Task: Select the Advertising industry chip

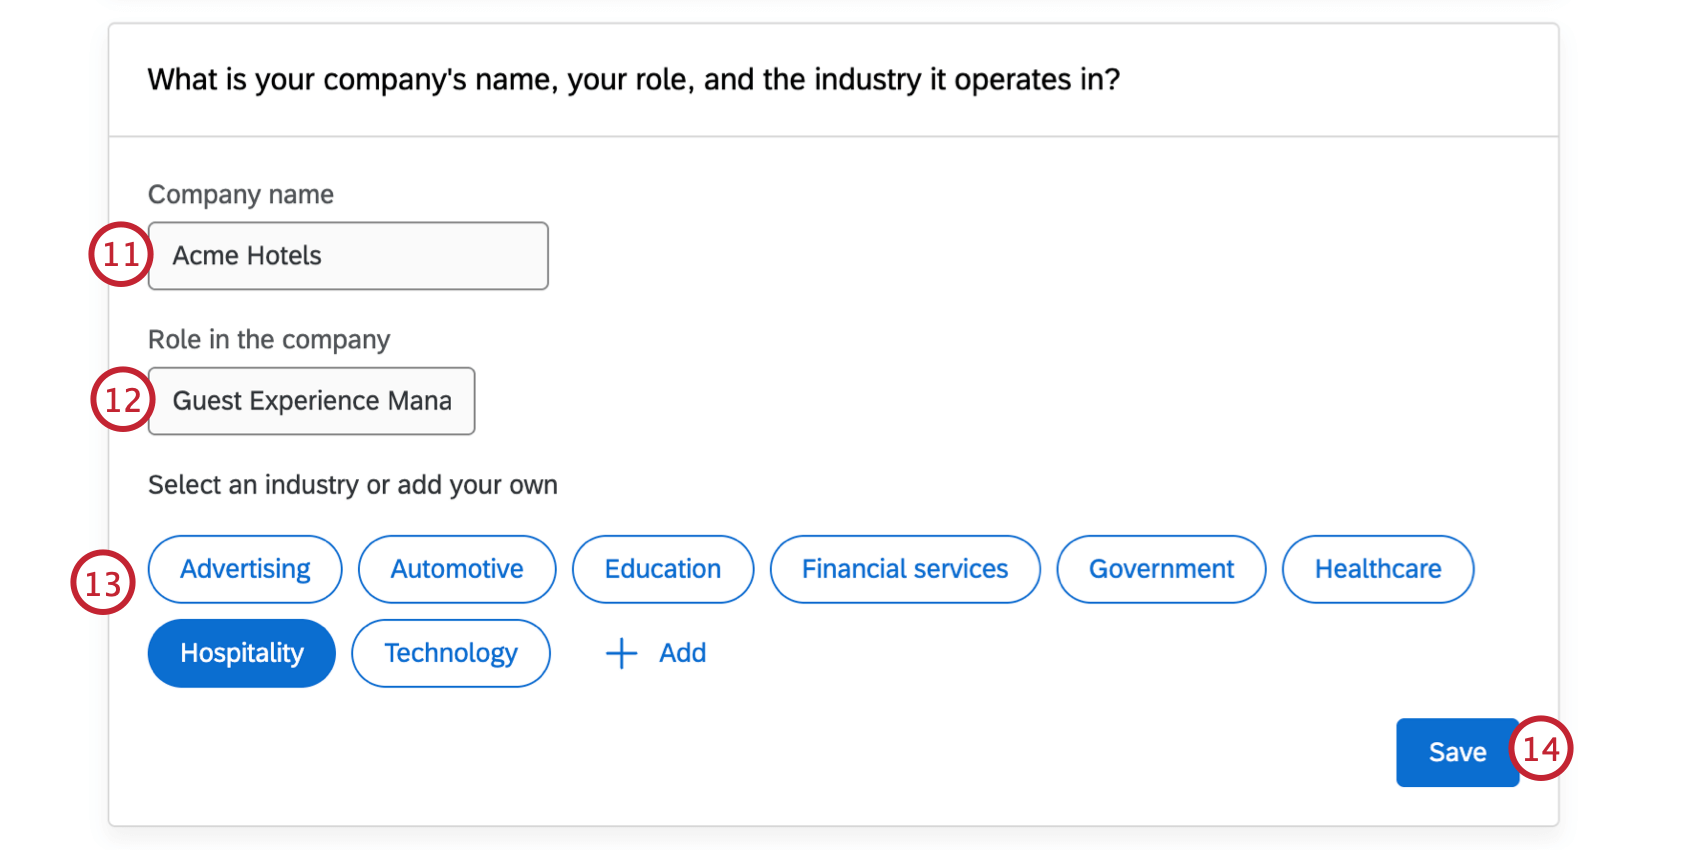Action: [245, 569]
